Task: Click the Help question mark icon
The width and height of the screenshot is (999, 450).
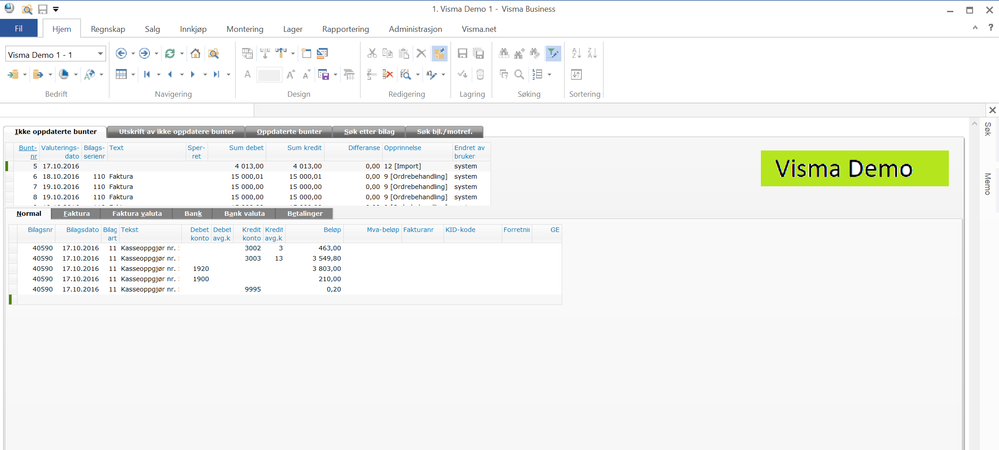Action: (x=991, y=29)
